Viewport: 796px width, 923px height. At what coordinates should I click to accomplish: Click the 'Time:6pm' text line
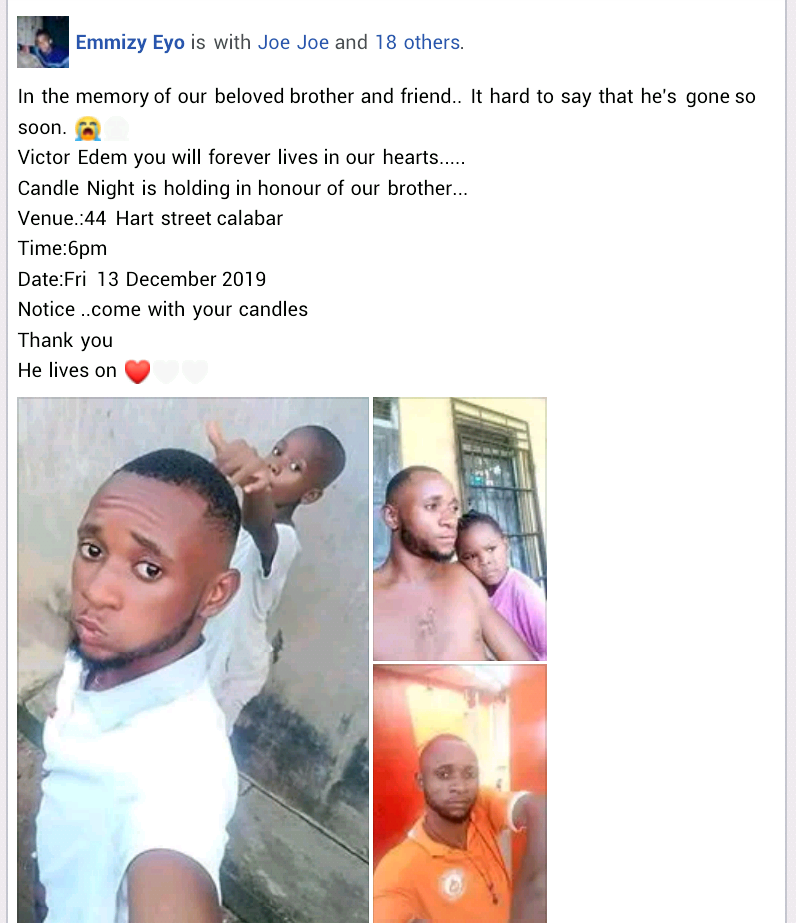(x=62, y=248)
